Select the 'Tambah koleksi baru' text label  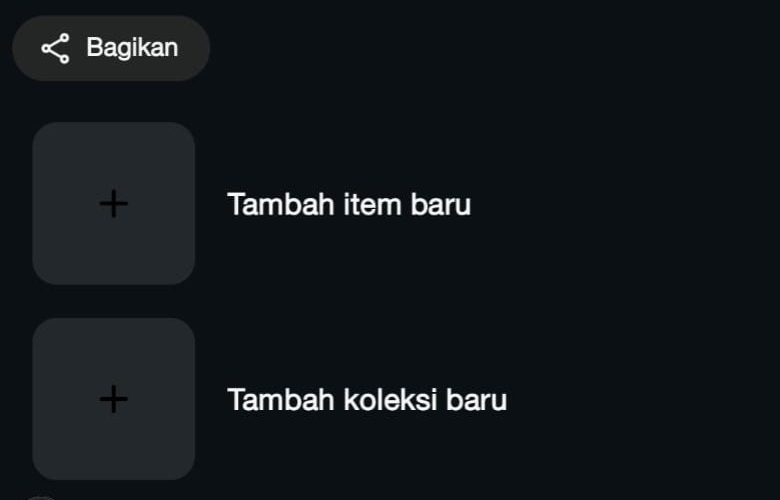pos(367,400)
